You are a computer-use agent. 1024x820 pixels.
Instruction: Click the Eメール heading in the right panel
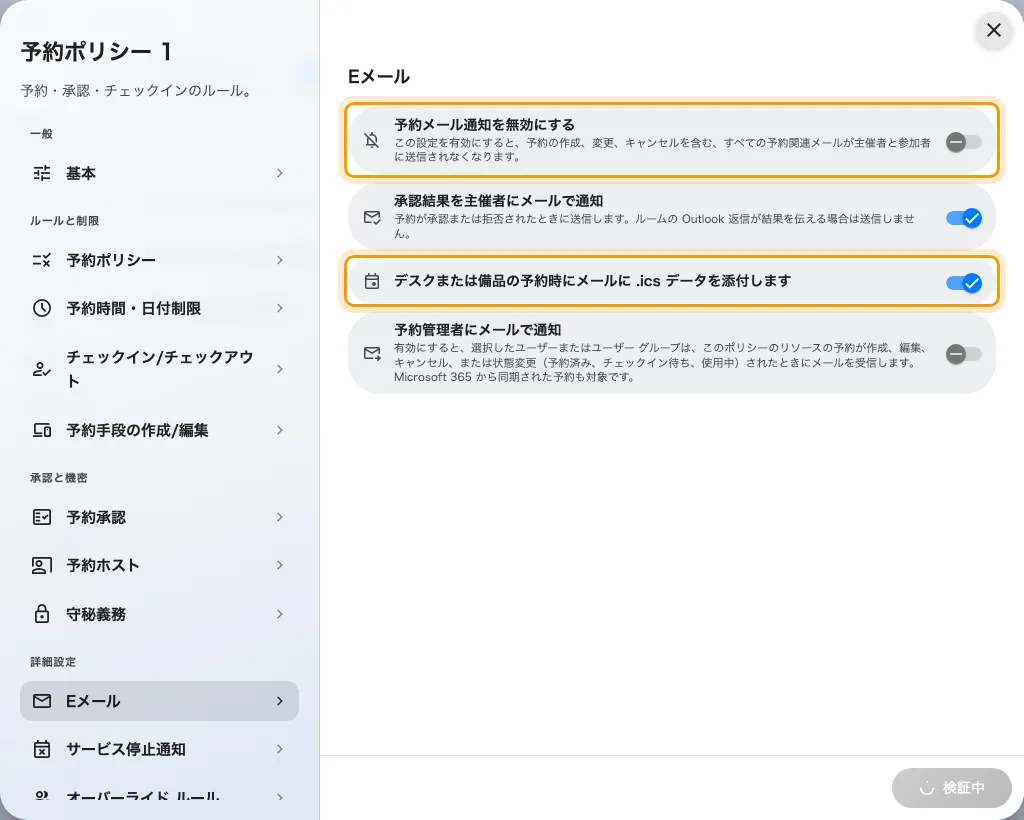coord(379,76)
